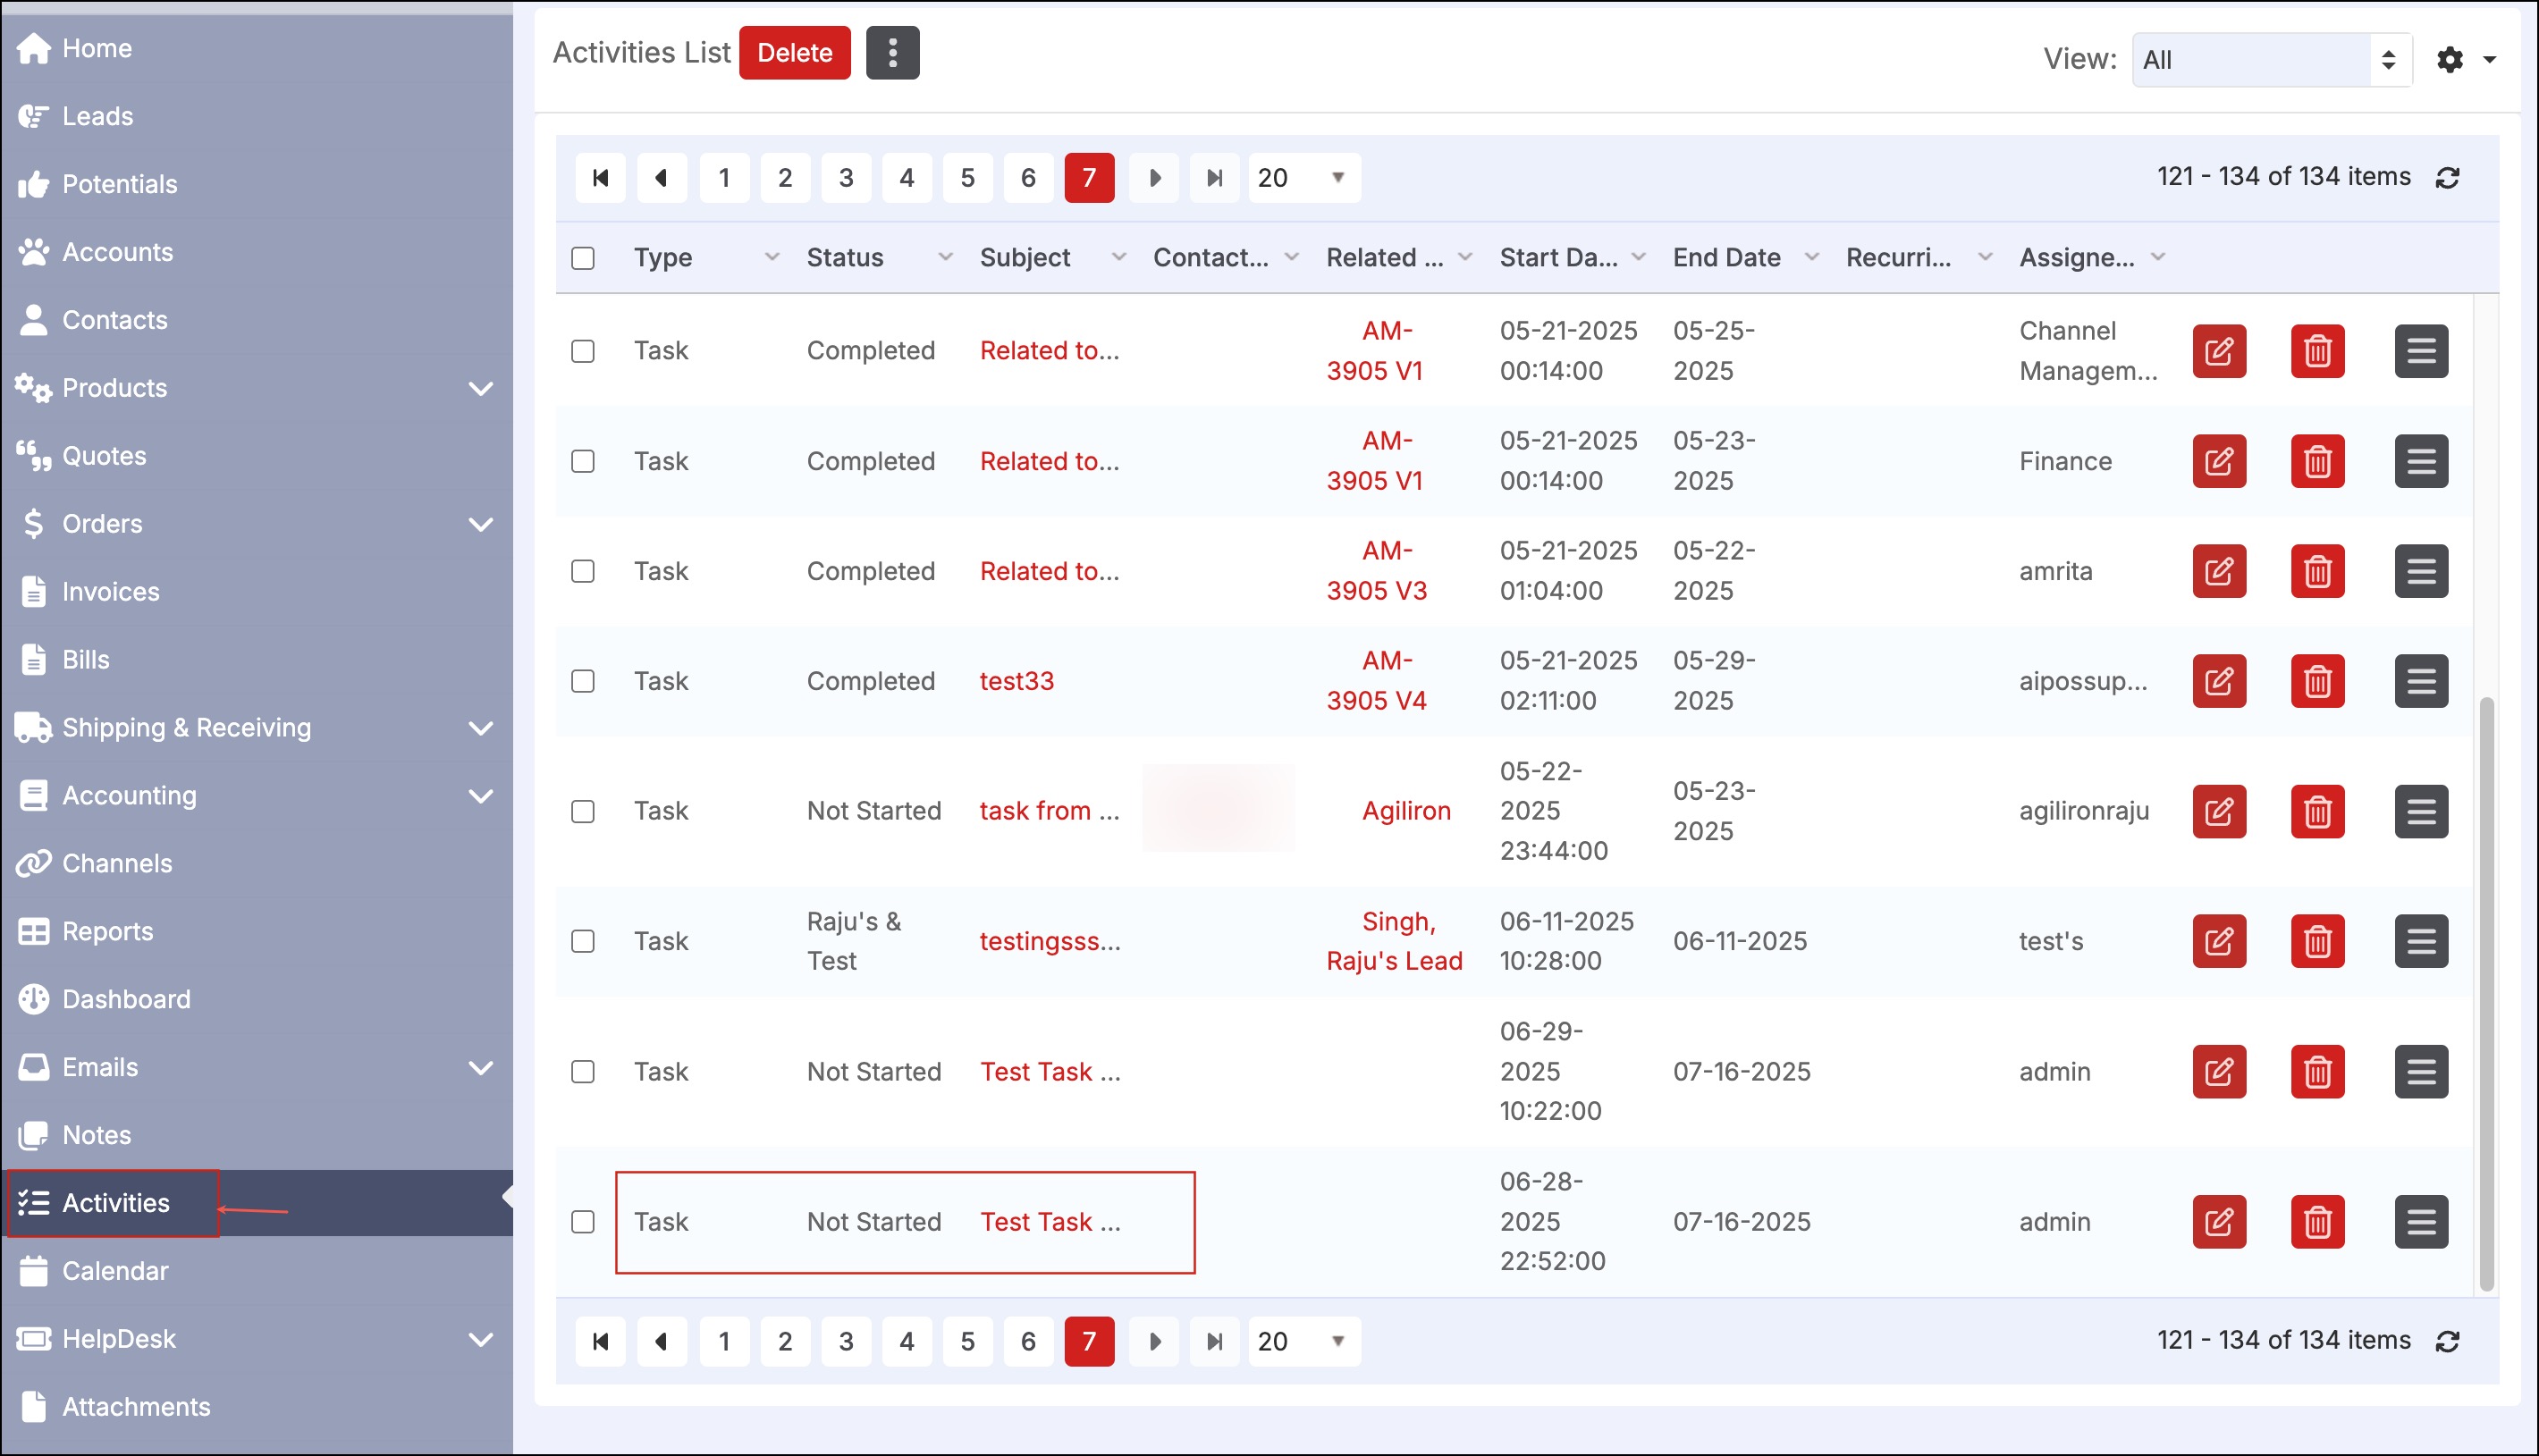Navigate to Calendar in the sidebar
The height and width of the screenshot is (1456, 2539).
tap(114, 1271)
